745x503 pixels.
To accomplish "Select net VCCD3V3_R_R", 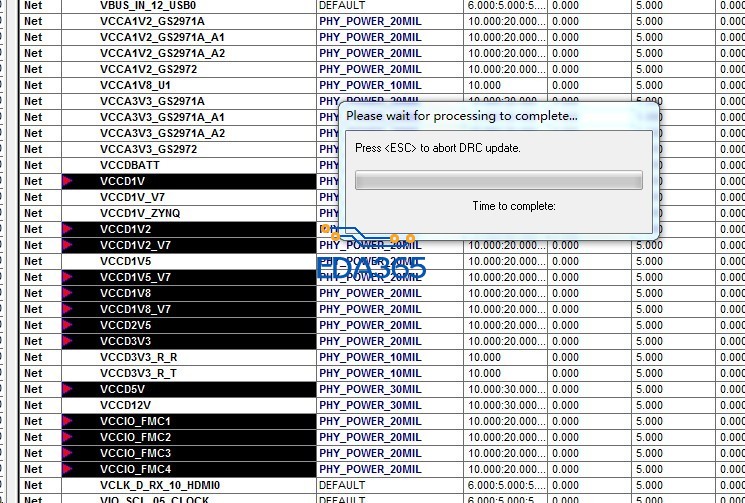I will pos(138,357).
